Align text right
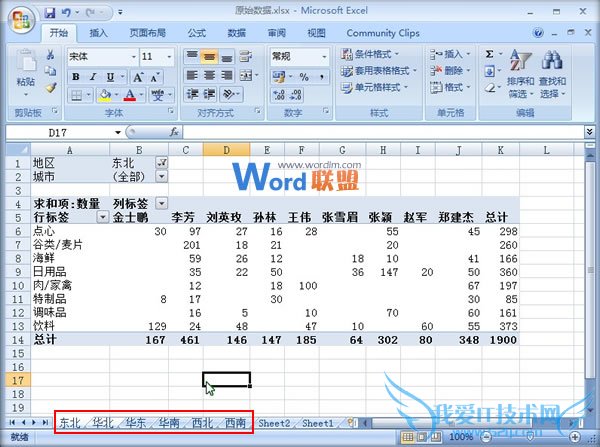 pos(227,75)
